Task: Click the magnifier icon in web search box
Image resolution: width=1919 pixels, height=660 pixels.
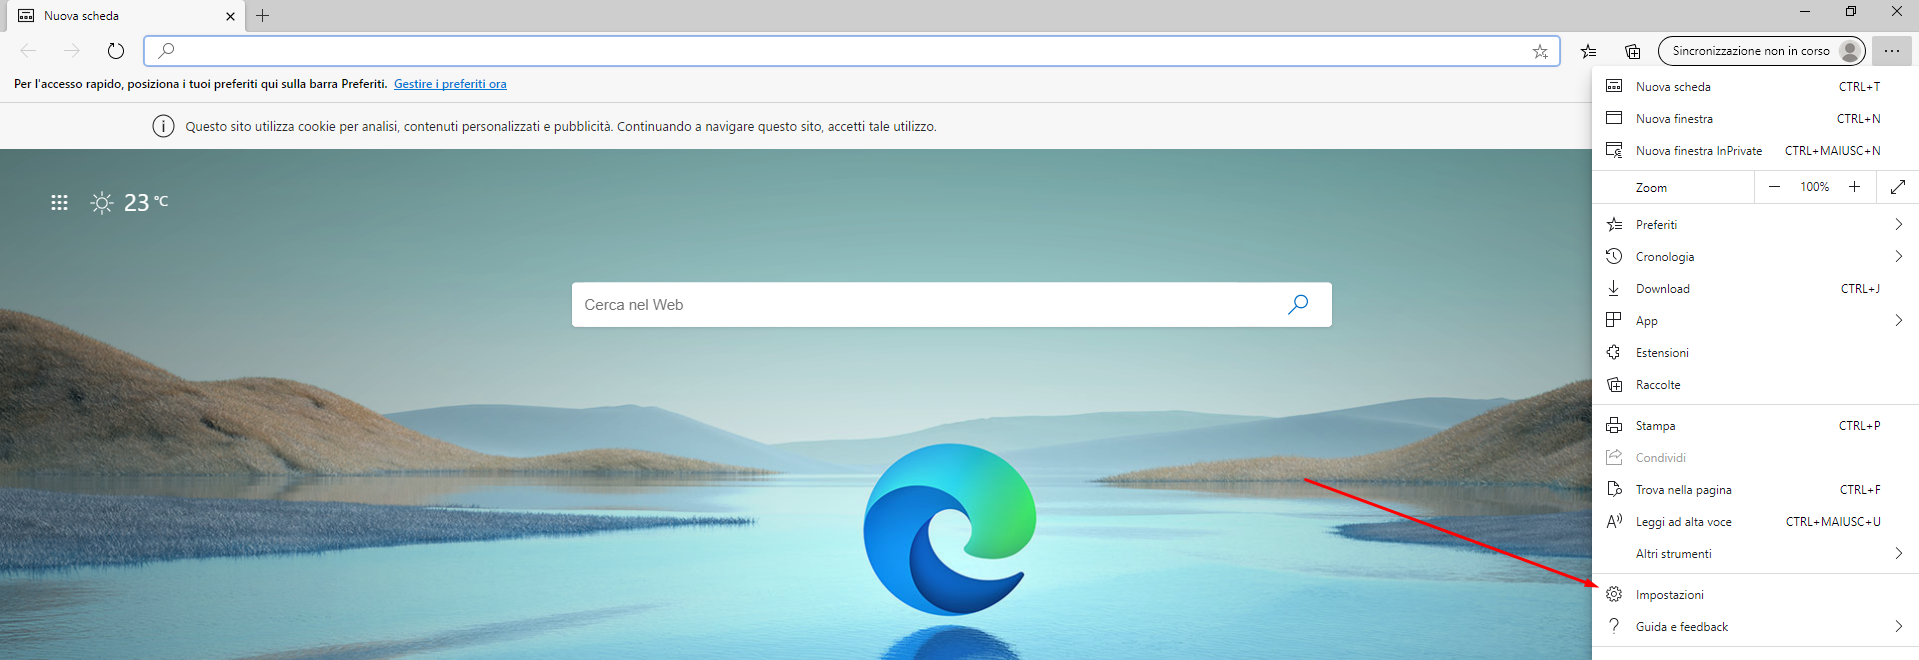Action: [x=1297, y=304]
